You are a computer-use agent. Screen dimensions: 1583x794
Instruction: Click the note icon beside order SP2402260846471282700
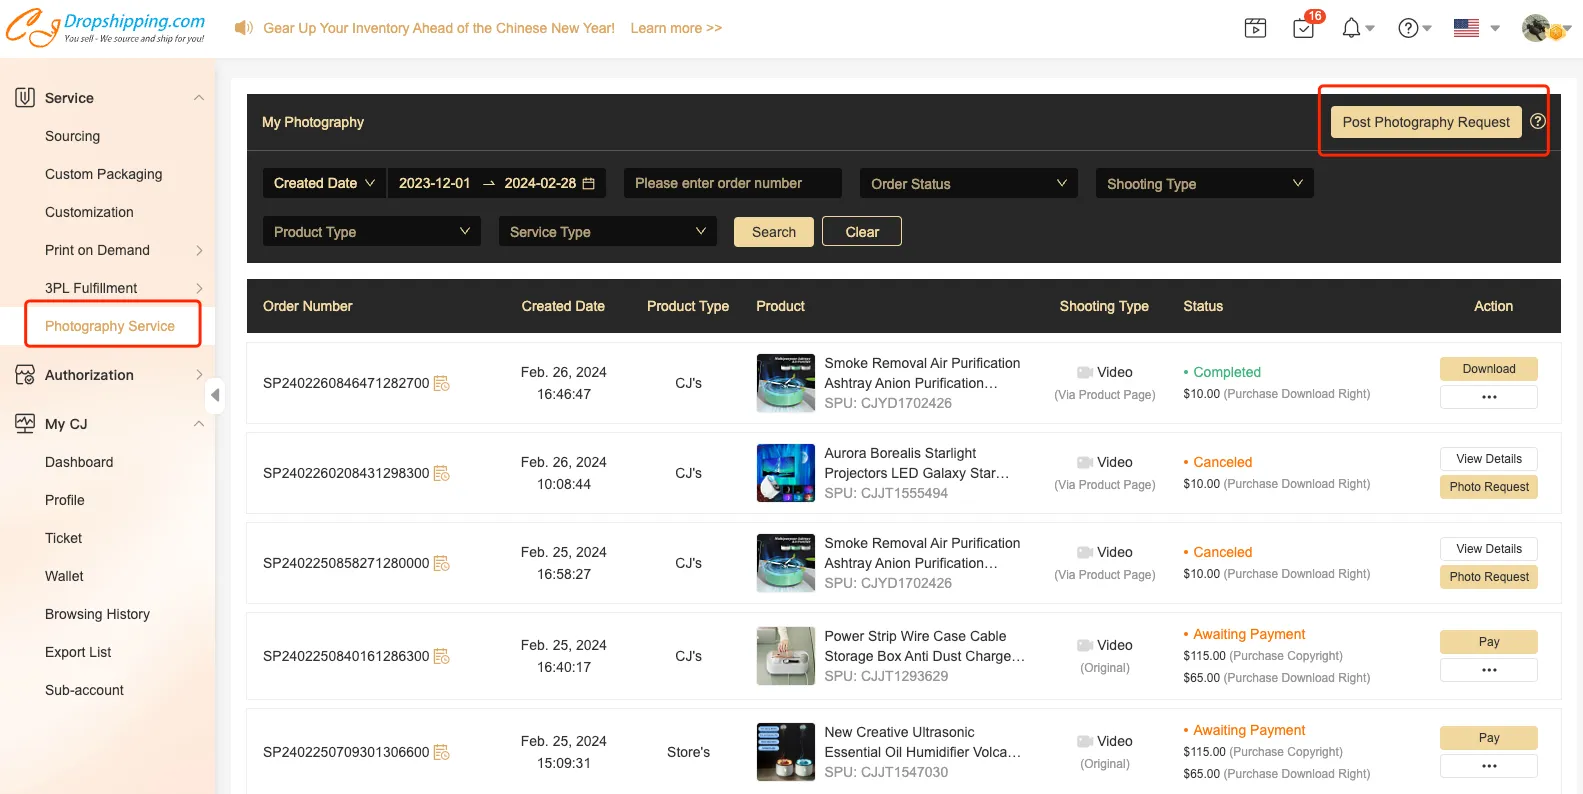point(441,383)
